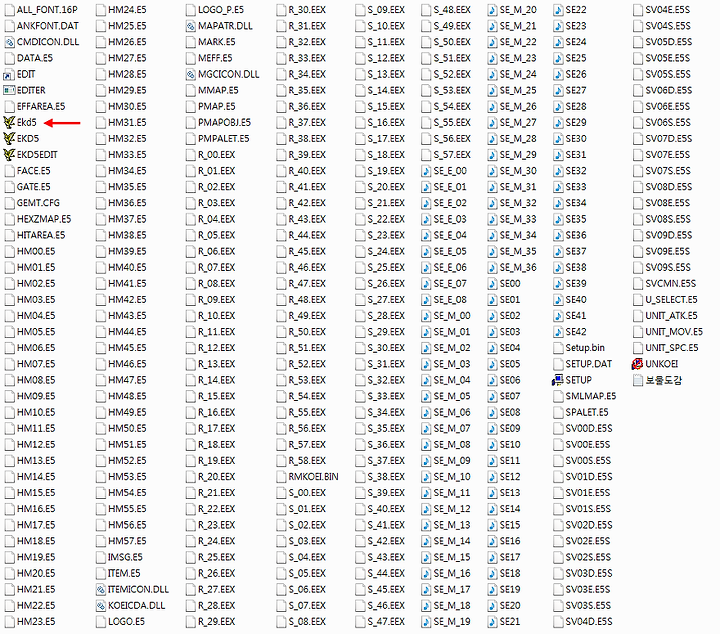Click the SVCMN.E5S file name

[x=671, y=284]
